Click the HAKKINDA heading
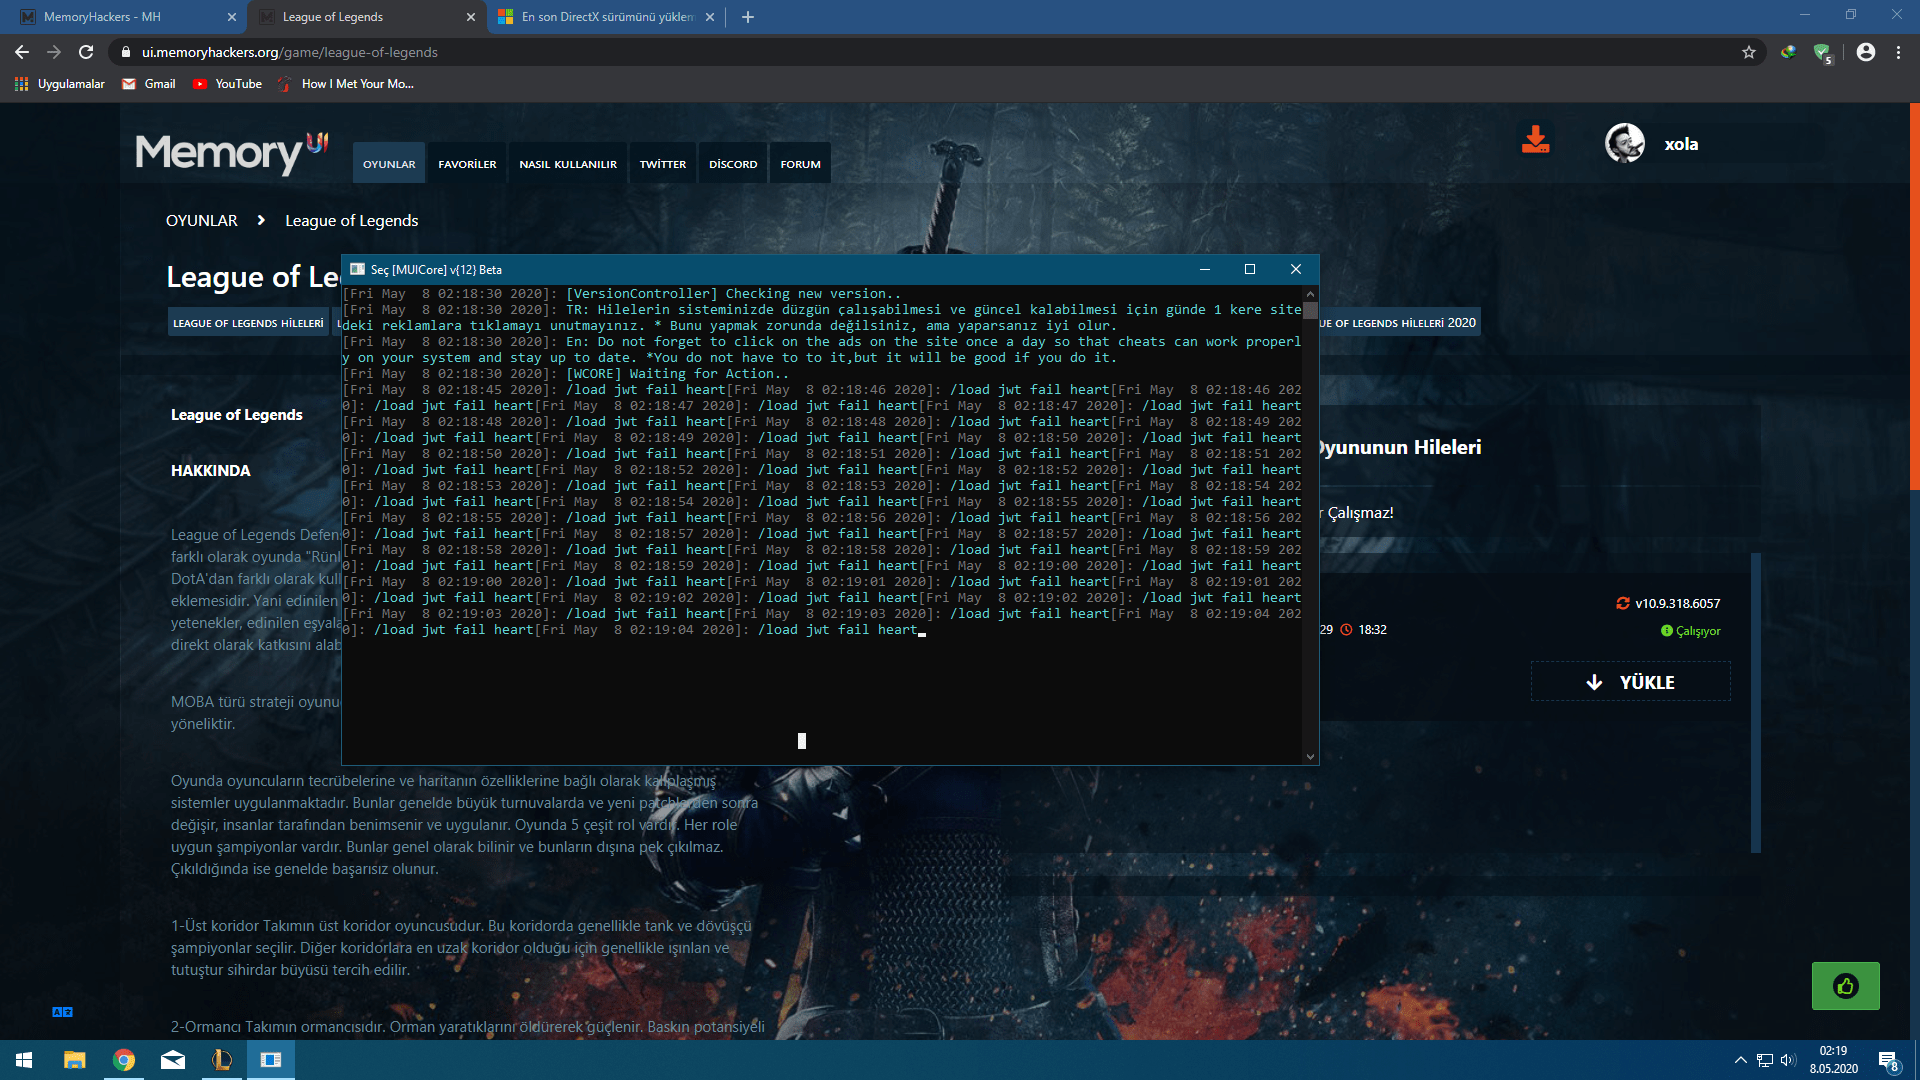1920x1080 pixels. pyautogui.click(x=210, y=470)
